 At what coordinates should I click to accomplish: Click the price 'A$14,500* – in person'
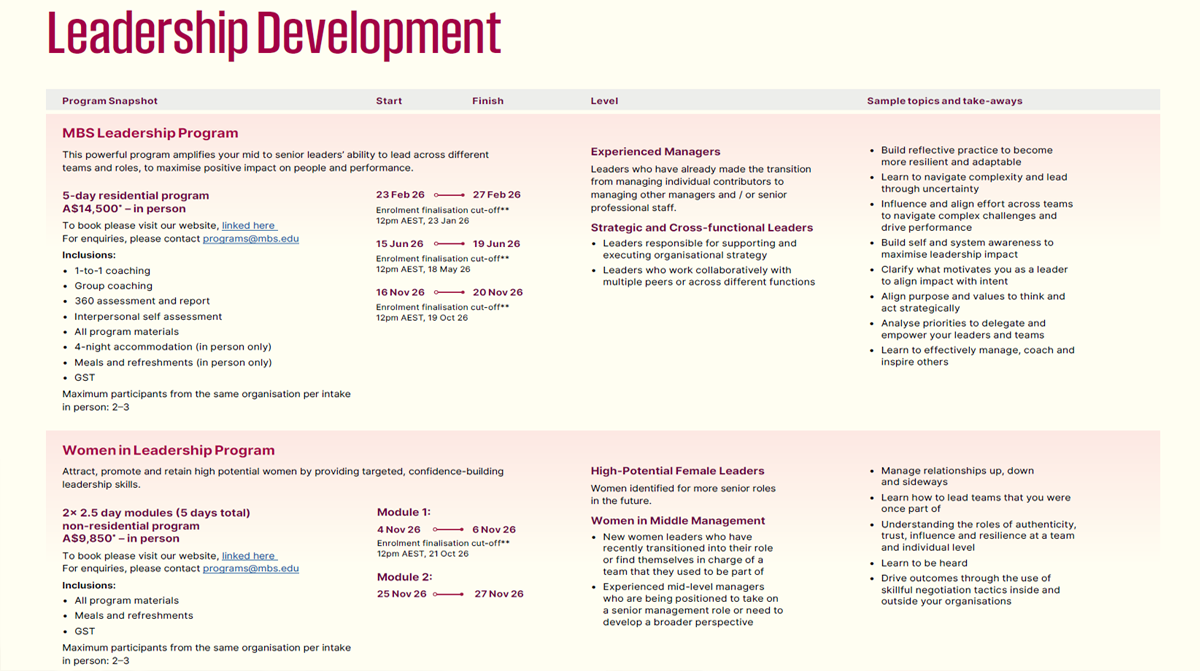(x=124, y=209)
